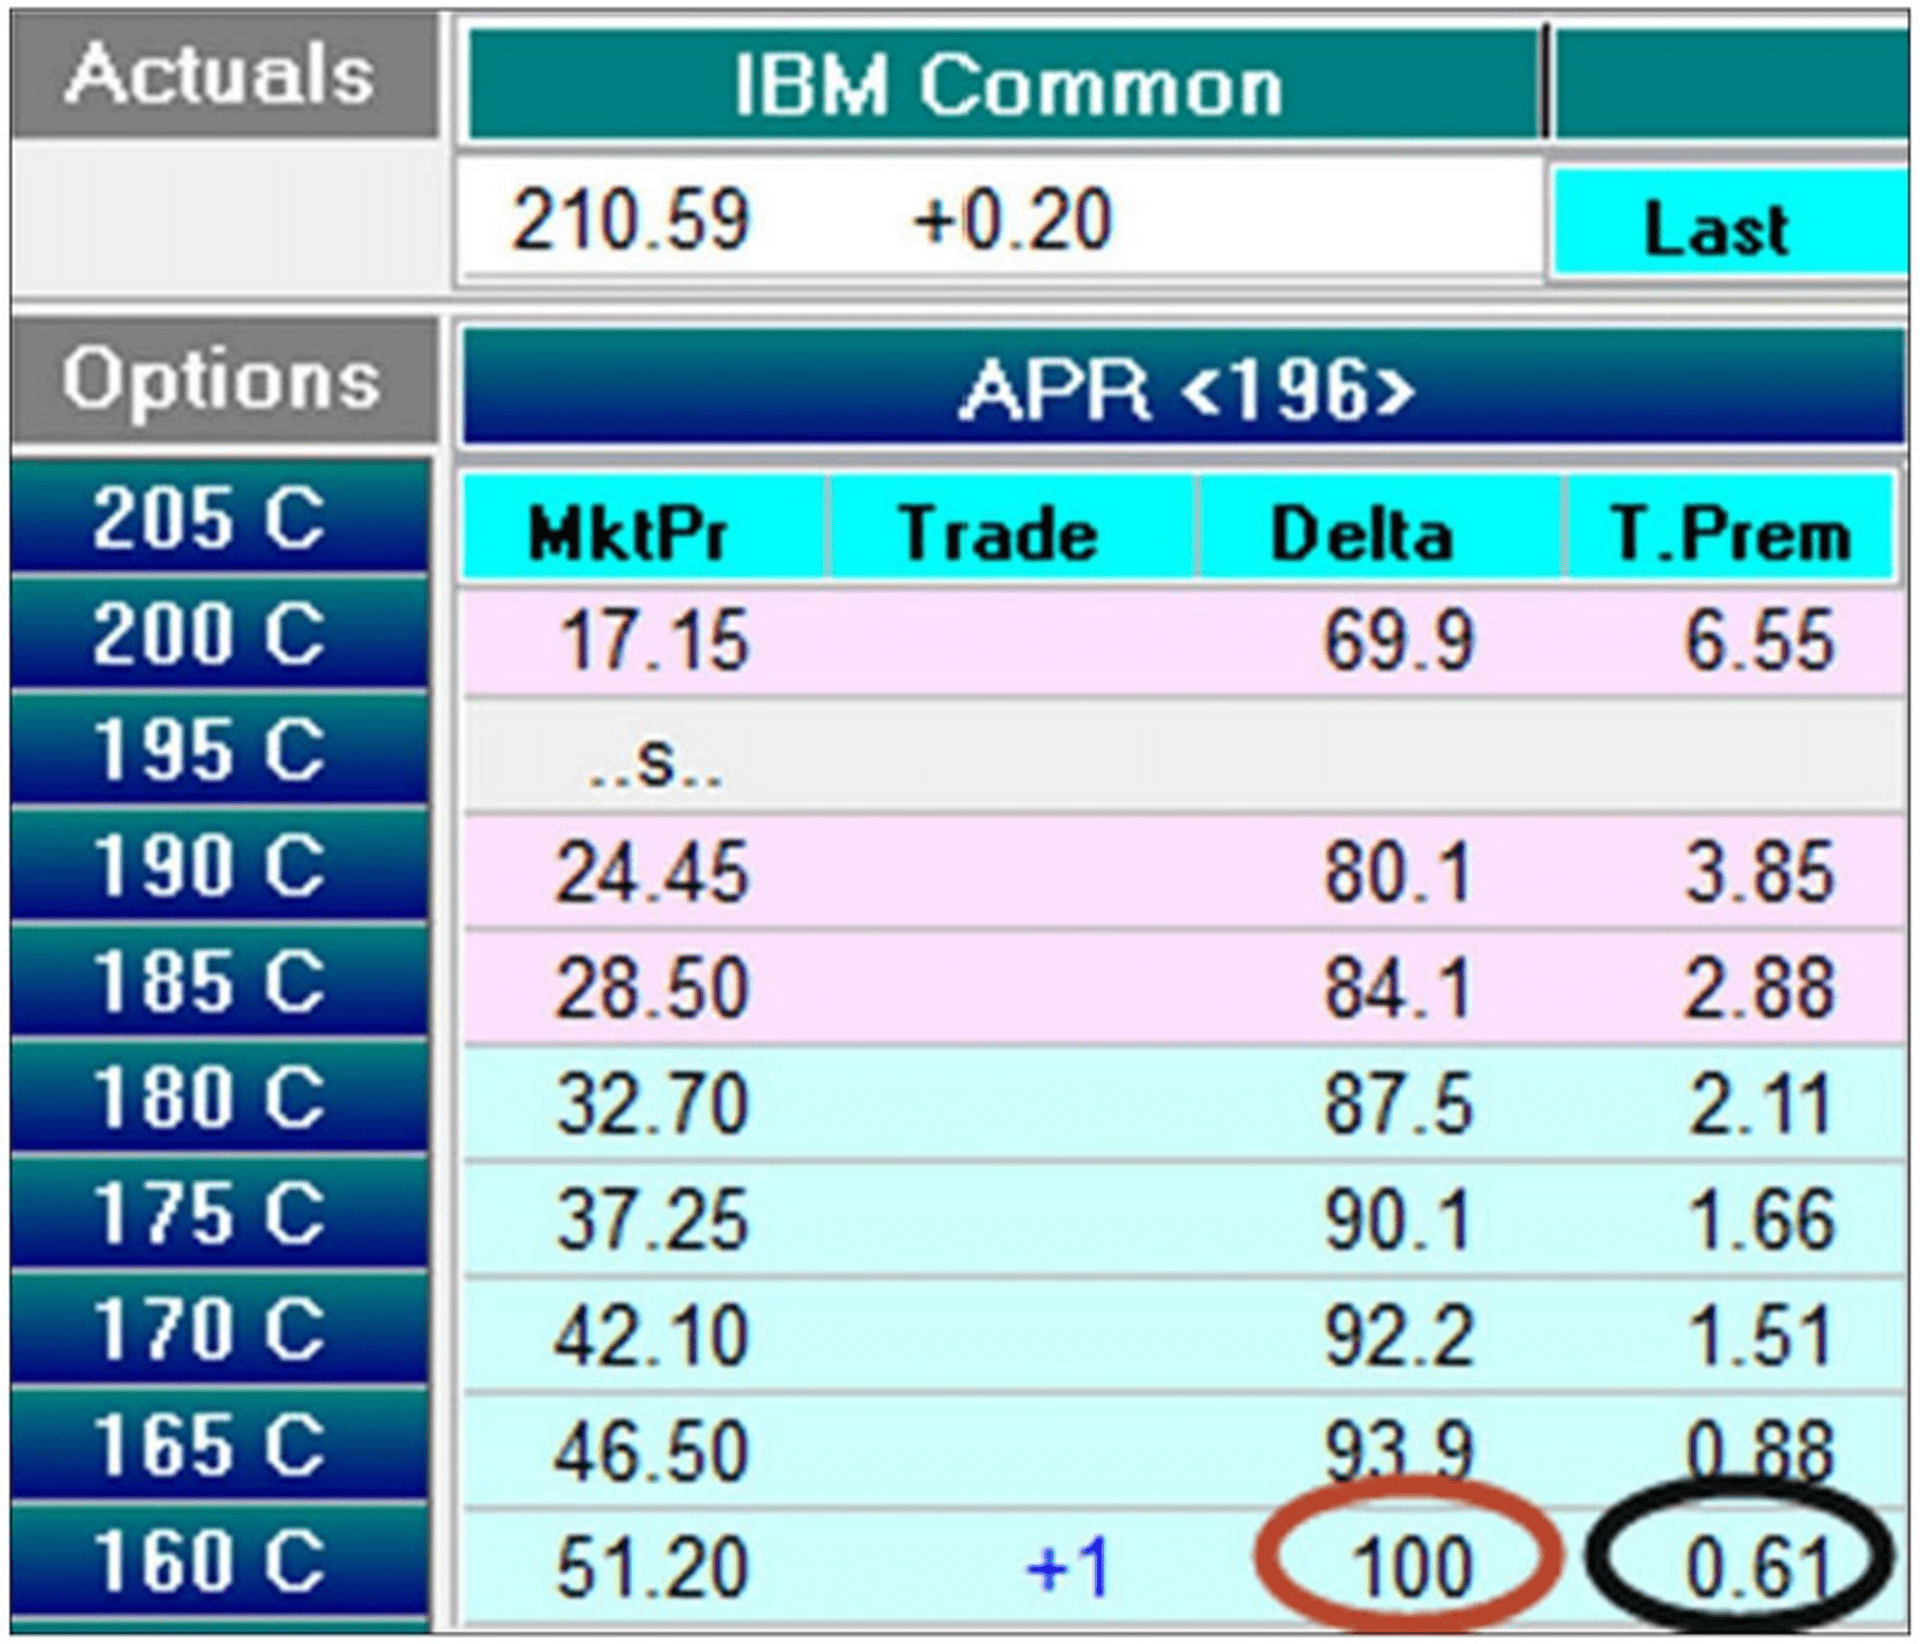Click the Trade cell in the 200 C row
The height and width of the screenshot is (1644, 1920).
(1012, 640)
